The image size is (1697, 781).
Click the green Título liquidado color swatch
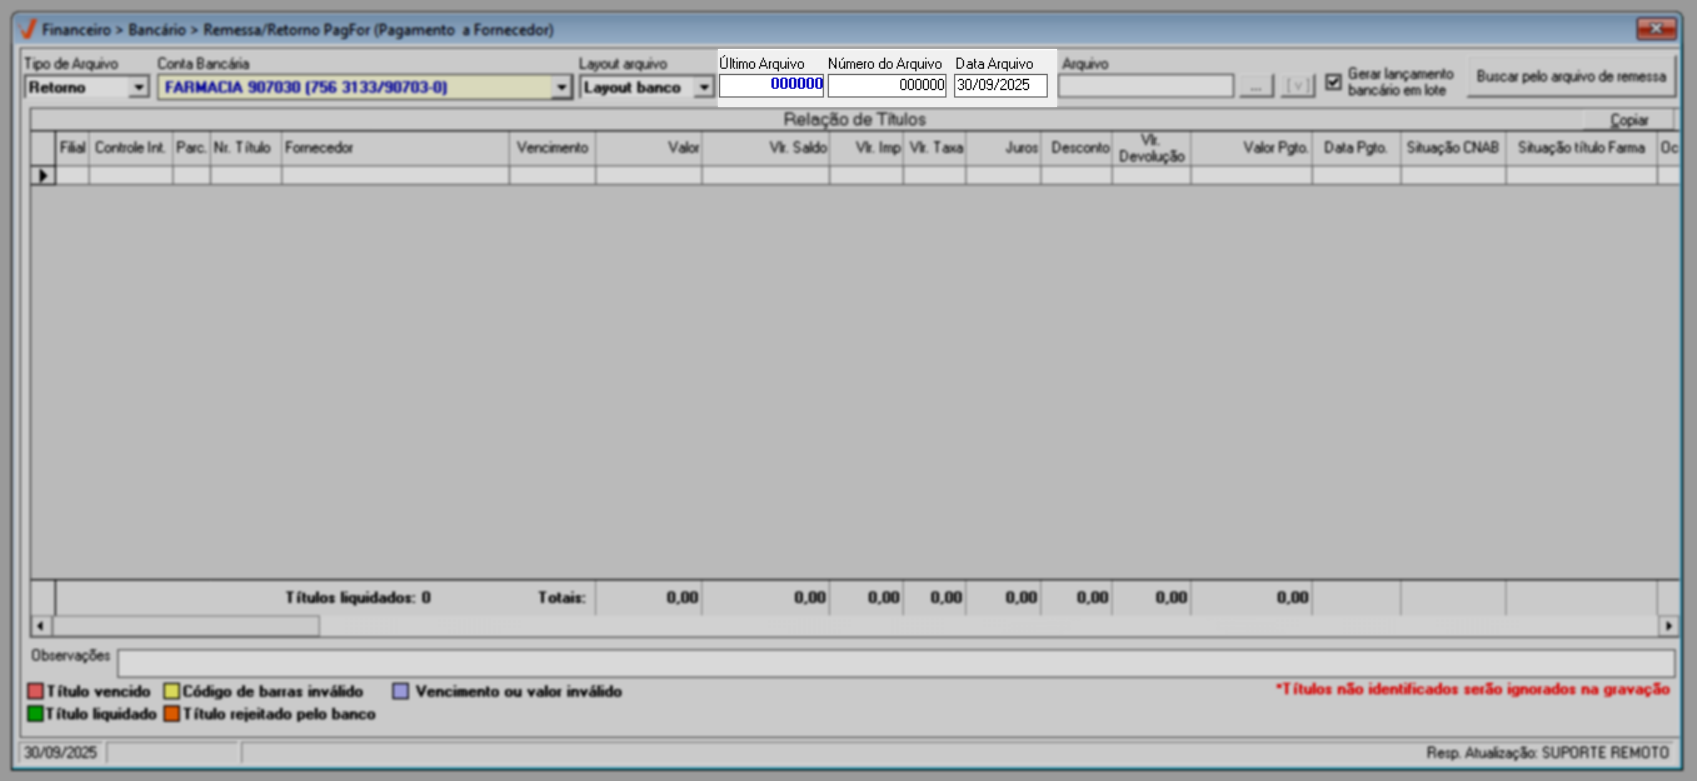point(35,714)
